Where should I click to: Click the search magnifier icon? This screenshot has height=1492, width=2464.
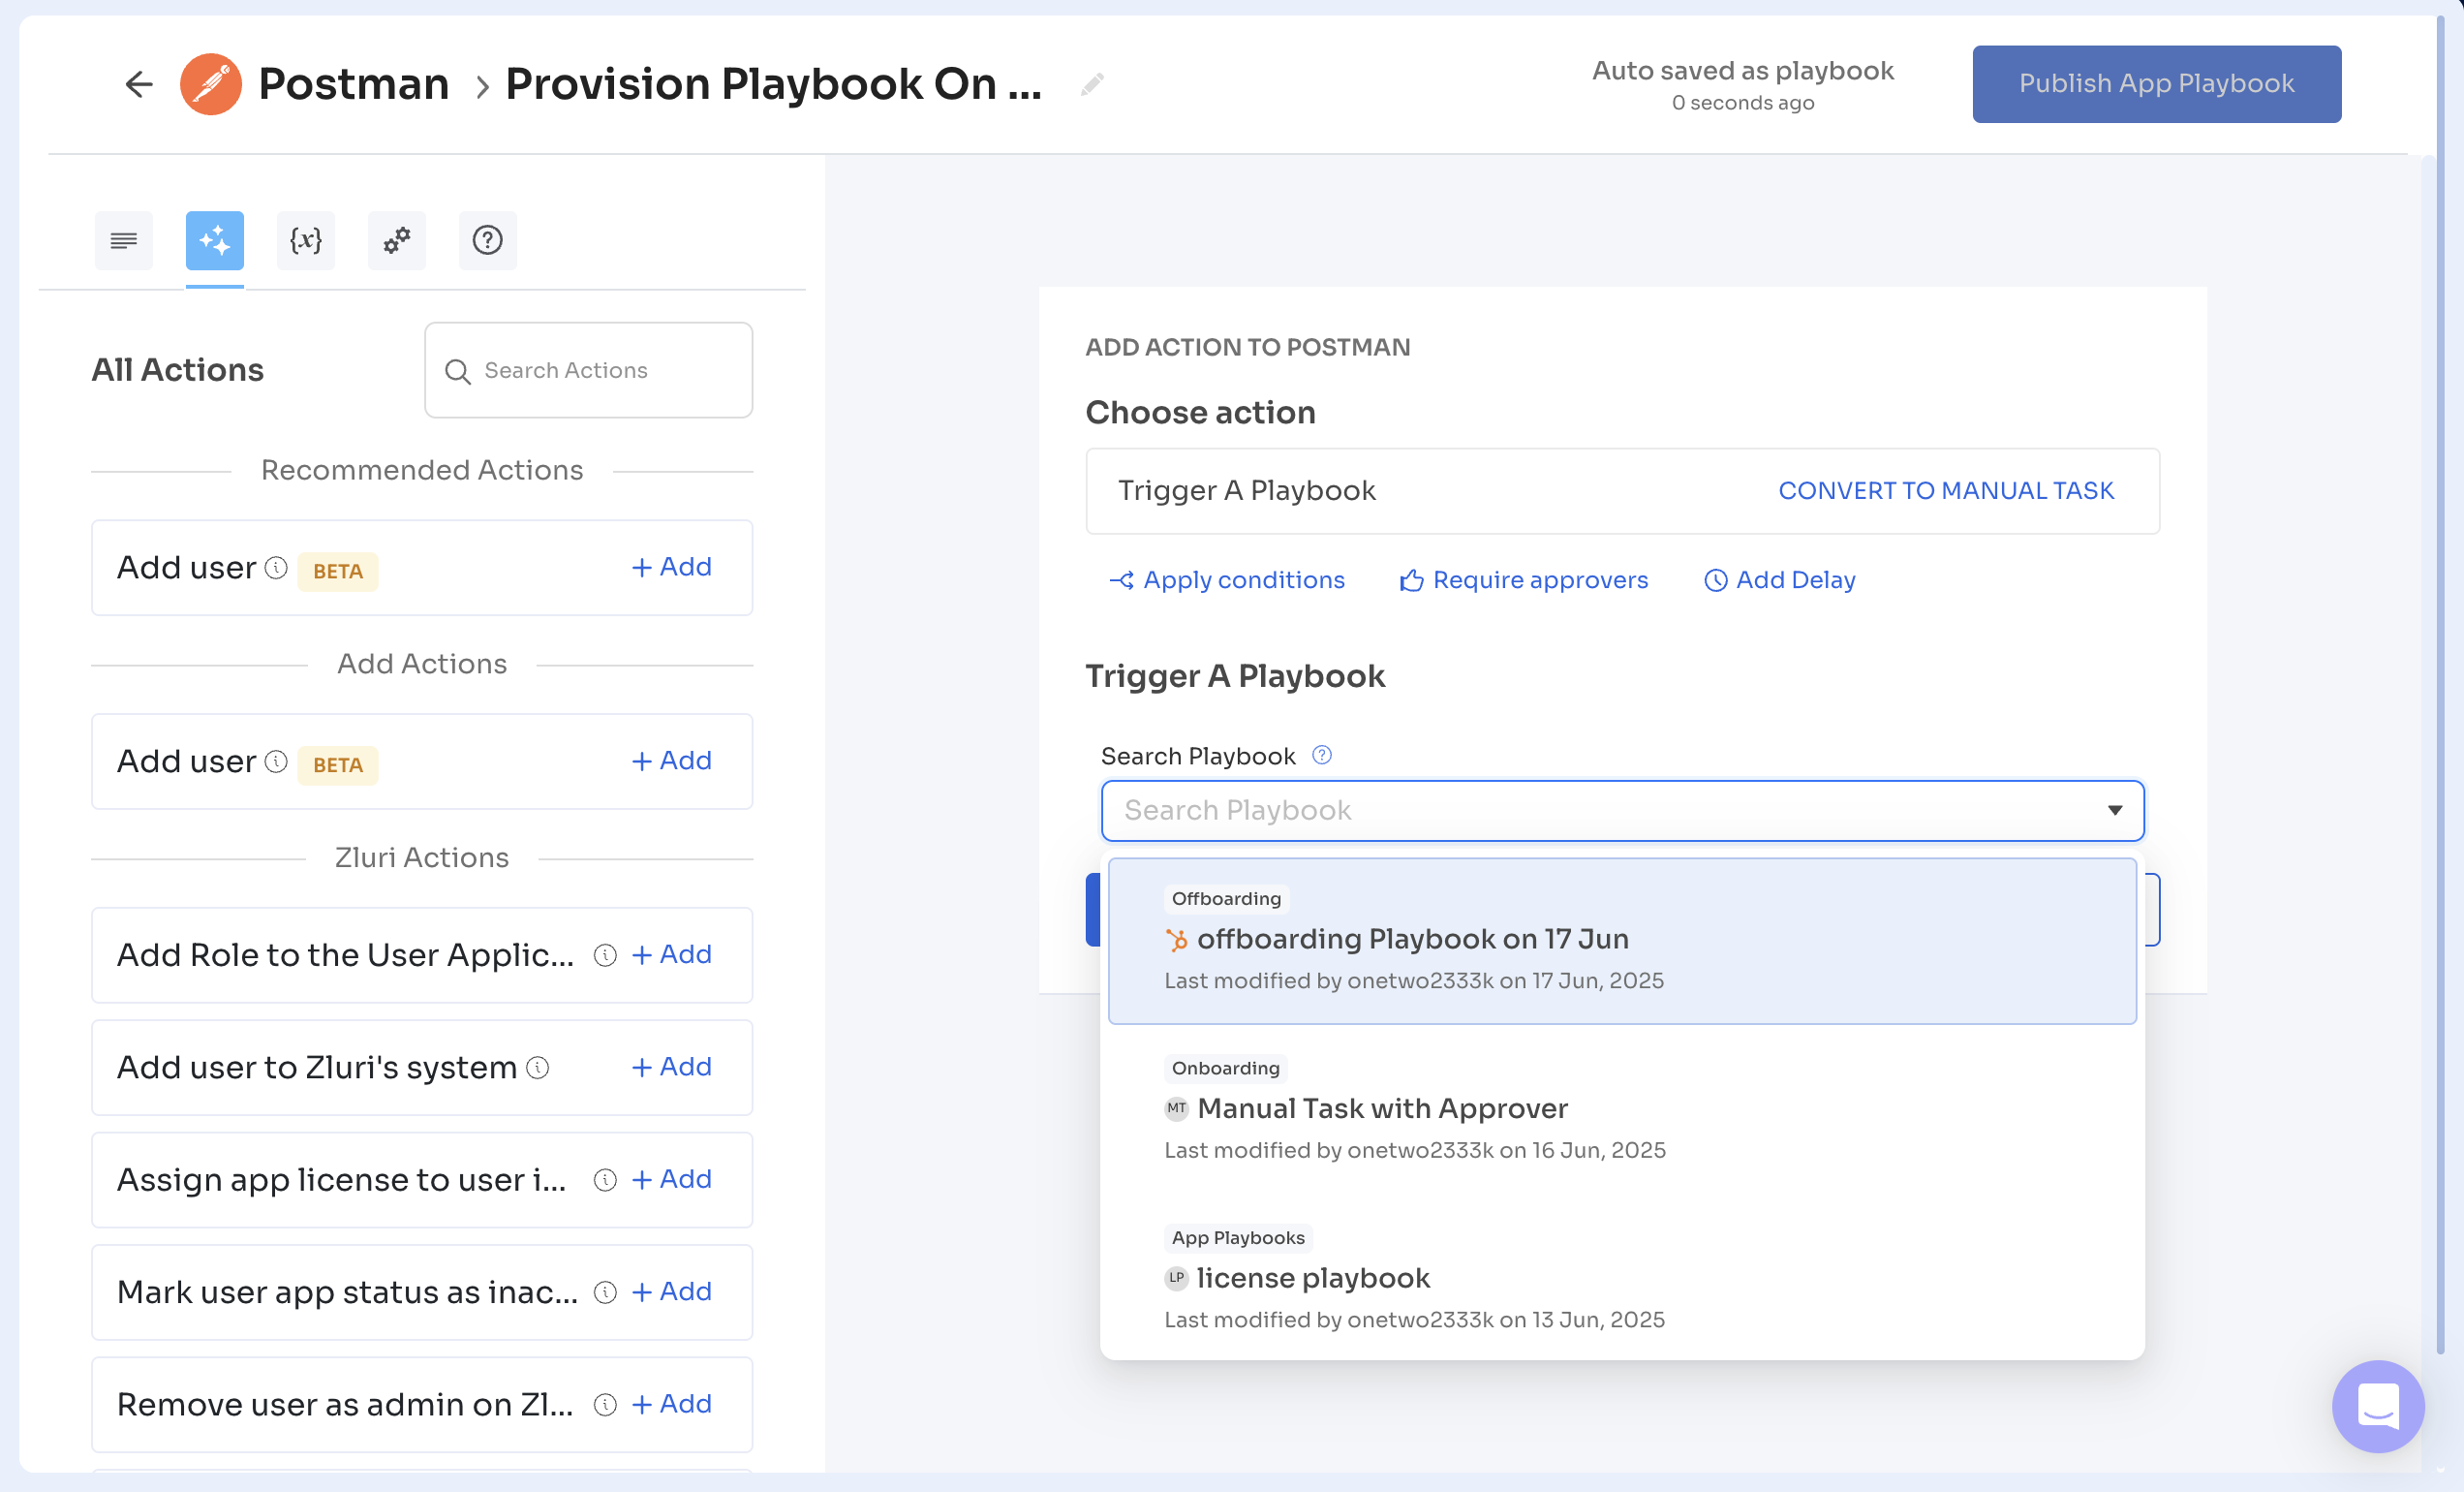(x=458, y=371)
